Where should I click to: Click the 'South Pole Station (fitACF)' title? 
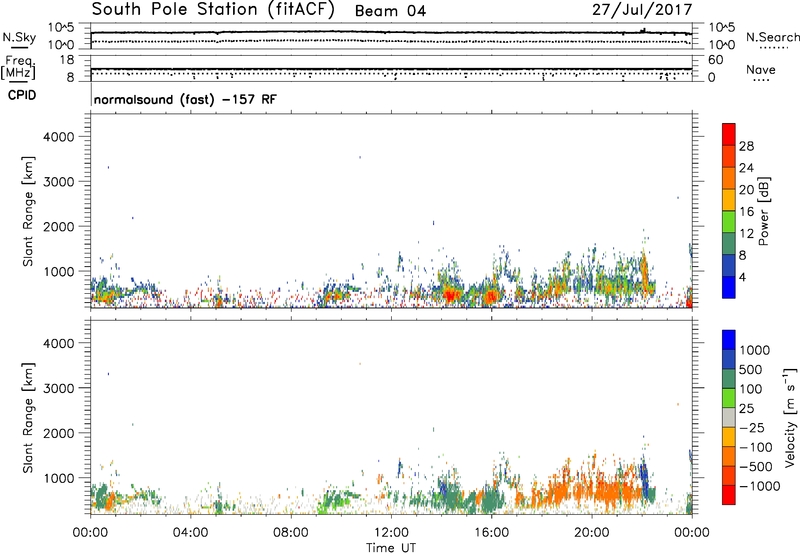pos(213,10)
